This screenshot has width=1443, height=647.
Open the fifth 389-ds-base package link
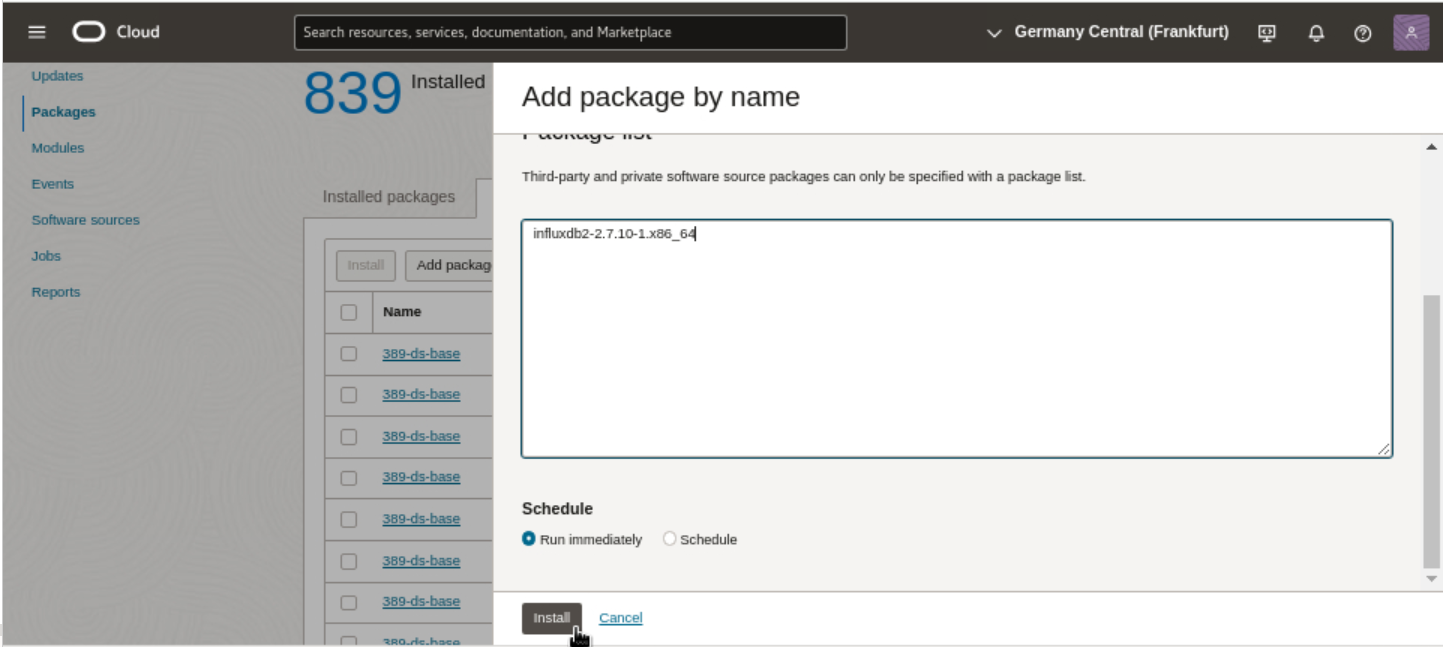coord(421,519)
